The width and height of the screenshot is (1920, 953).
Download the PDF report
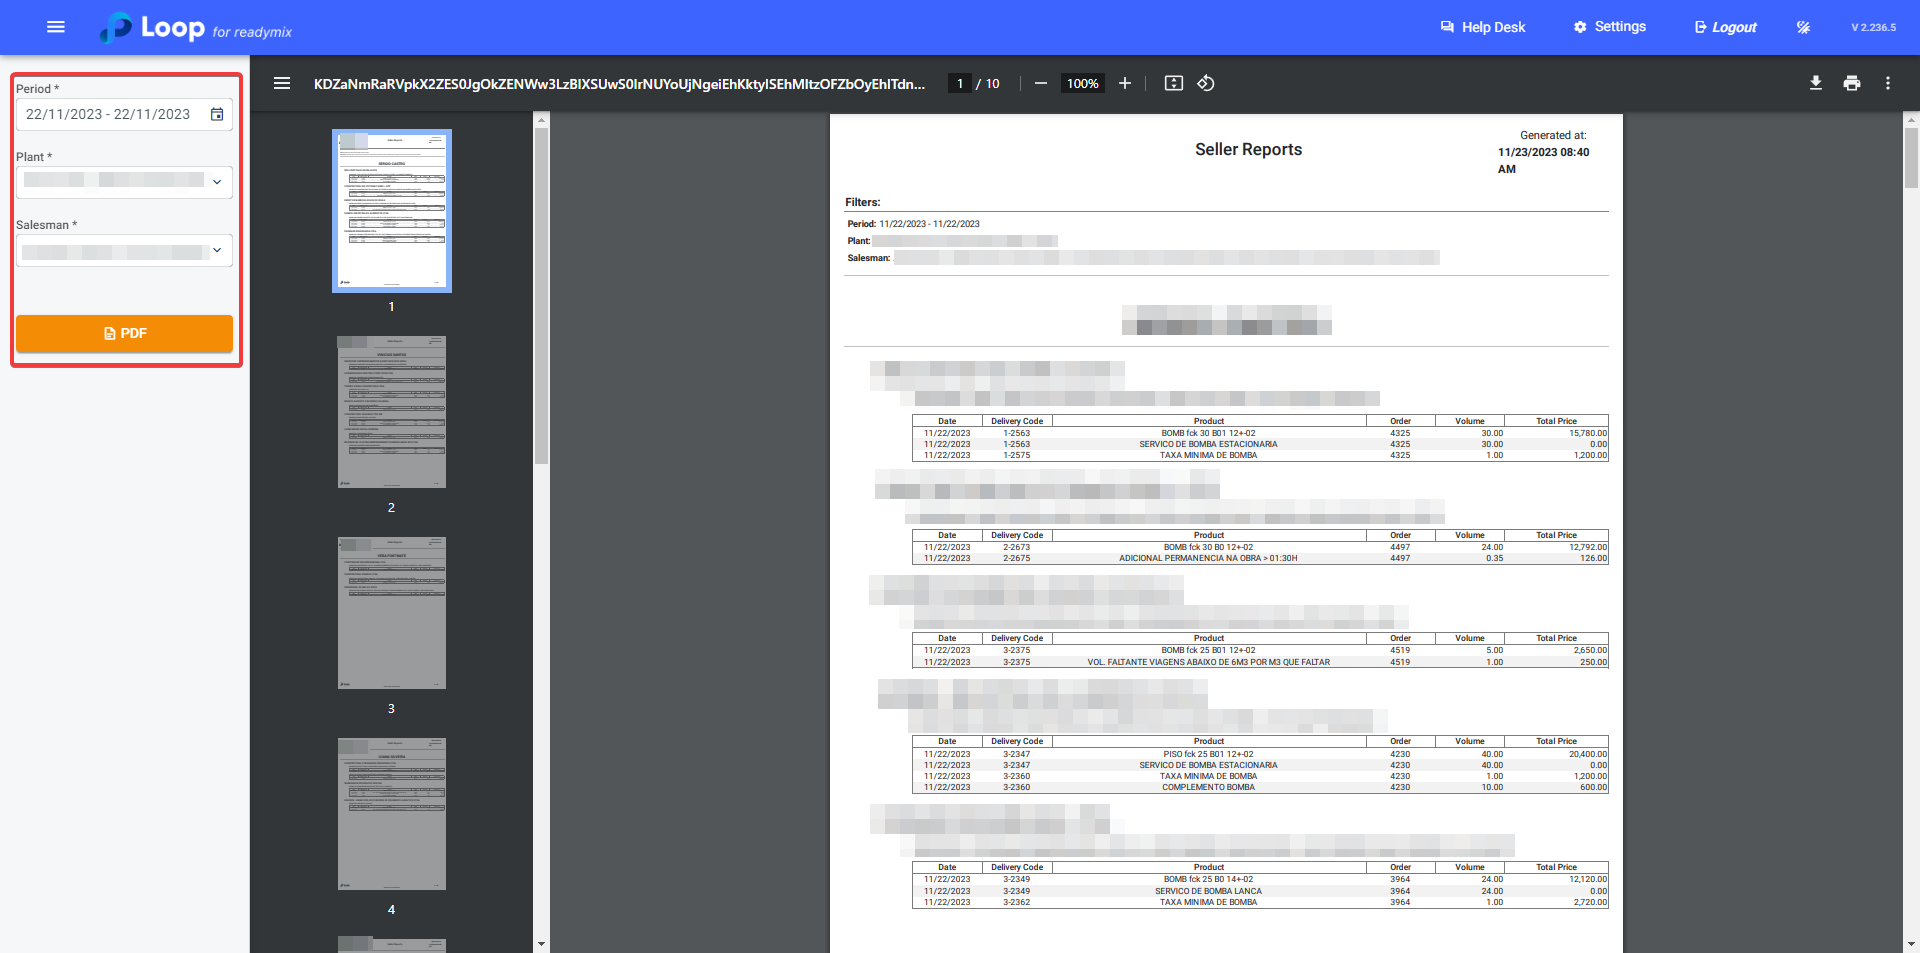tap(1815, 83)
